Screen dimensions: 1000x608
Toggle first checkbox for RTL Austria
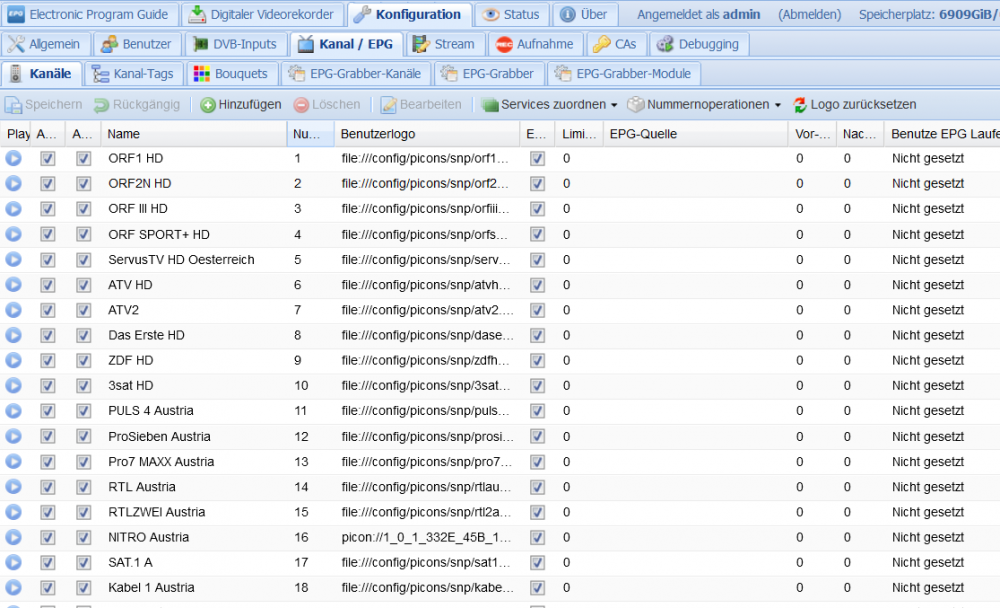click(48, 487)
